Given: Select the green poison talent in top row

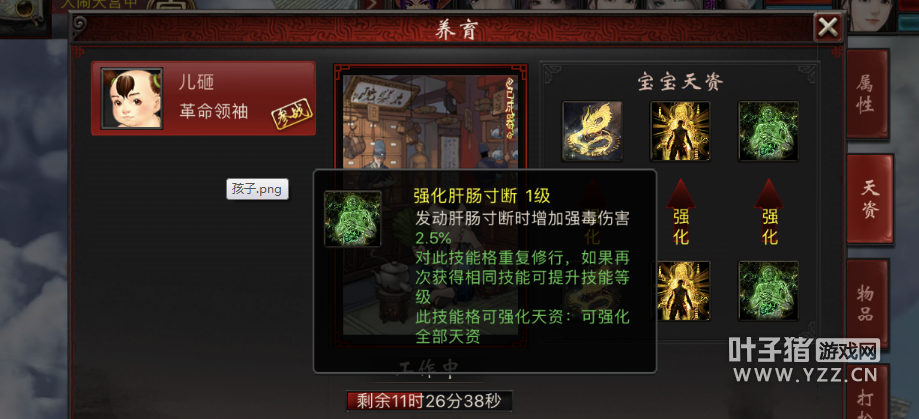Looking at the screenshot, I should click(768, 131).
